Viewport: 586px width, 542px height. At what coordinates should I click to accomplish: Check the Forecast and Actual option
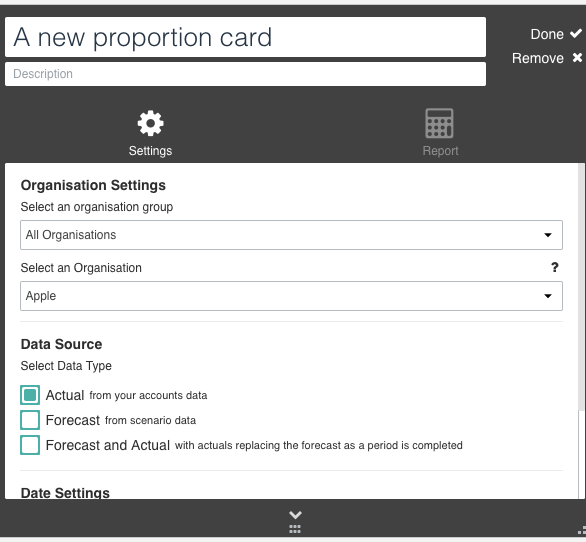(30, 445)
